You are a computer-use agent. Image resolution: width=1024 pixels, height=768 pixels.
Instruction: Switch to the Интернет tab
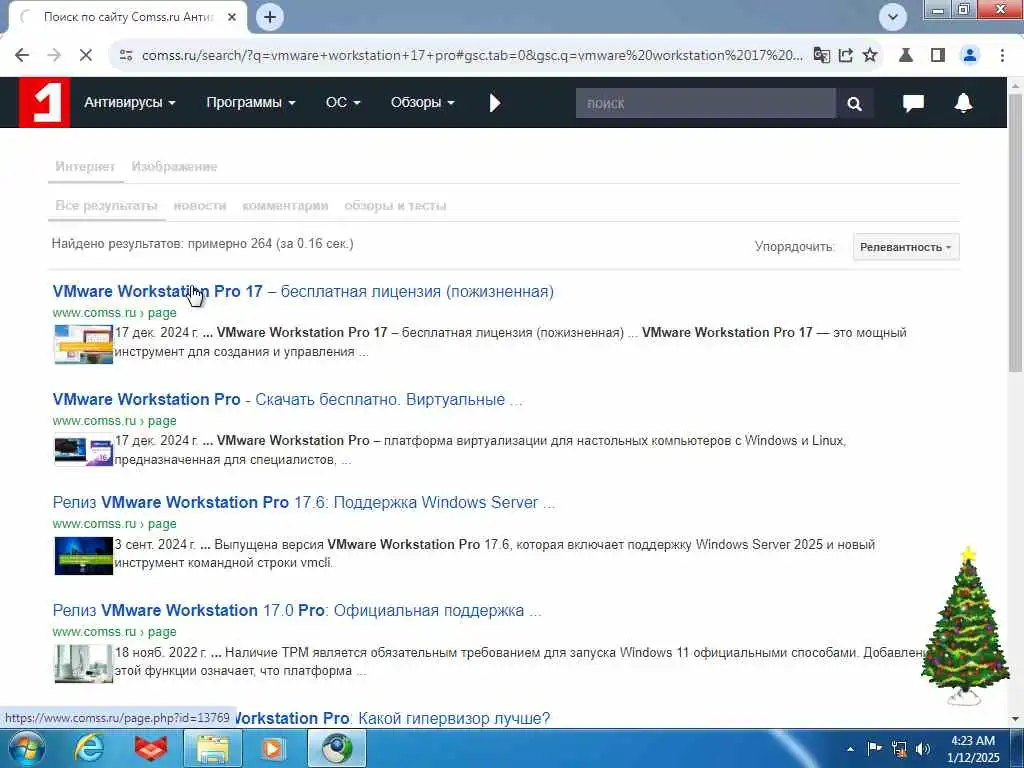[x=85, y=167]
